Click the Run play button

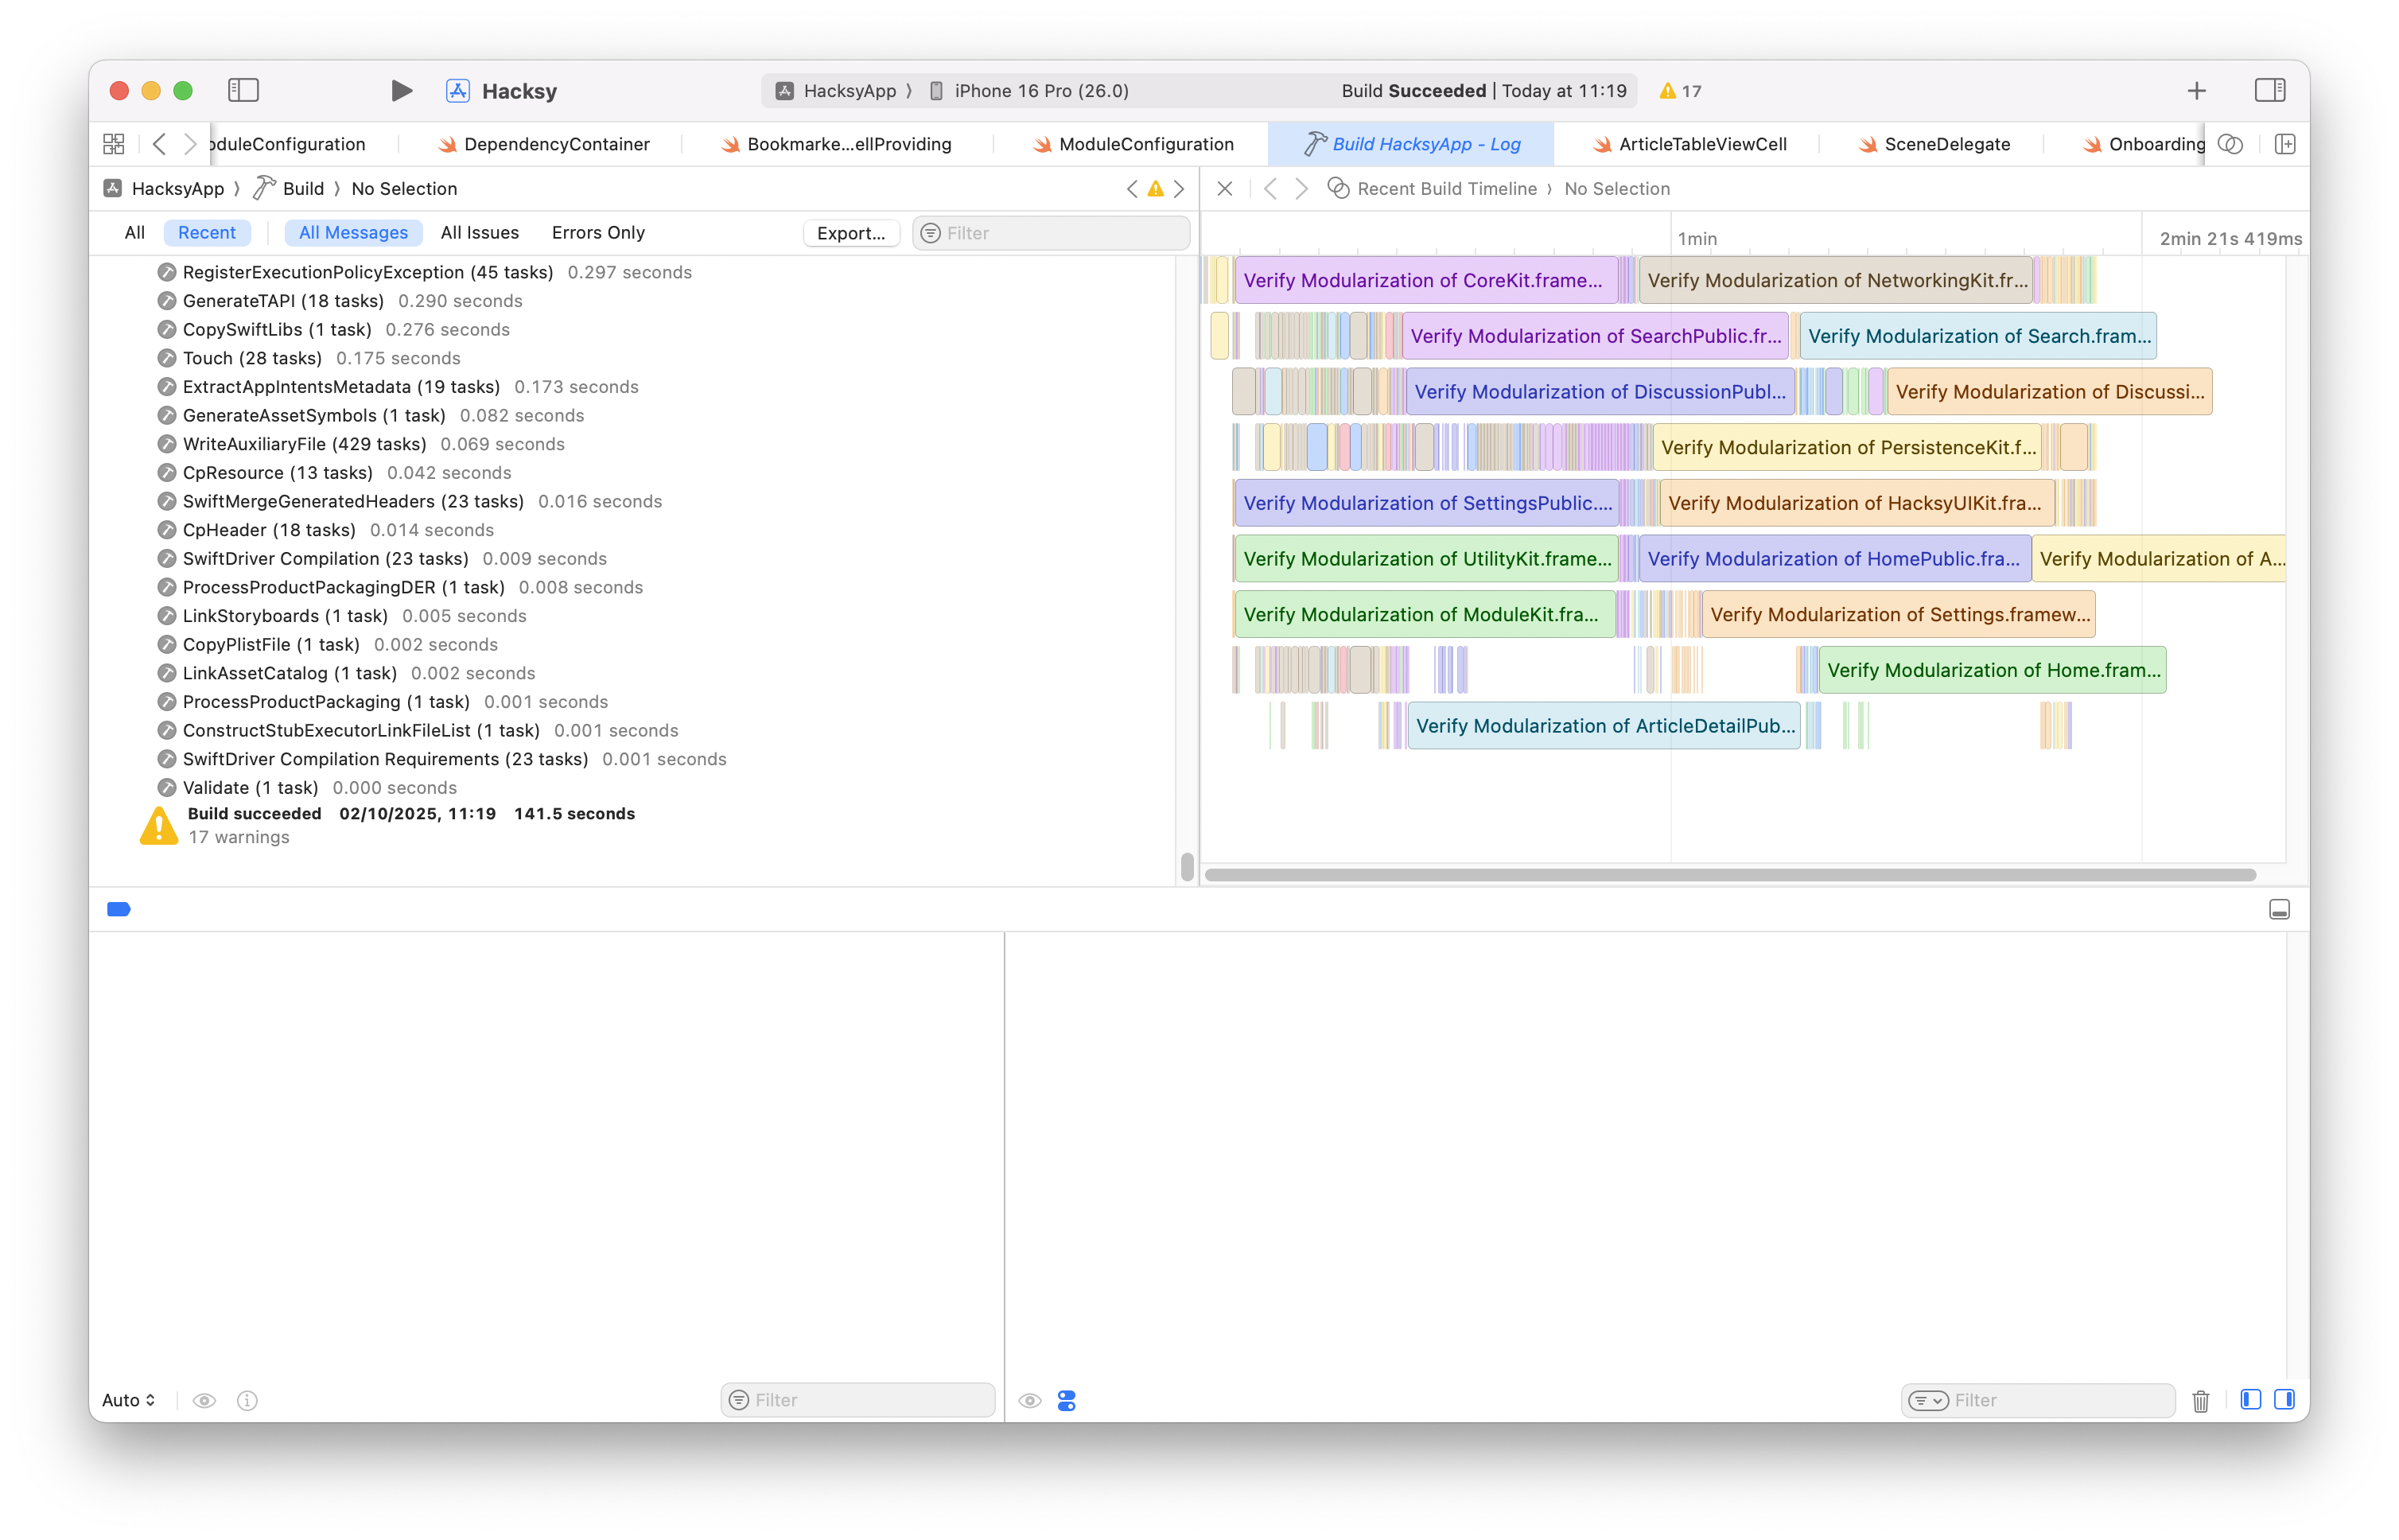[401, 91]
